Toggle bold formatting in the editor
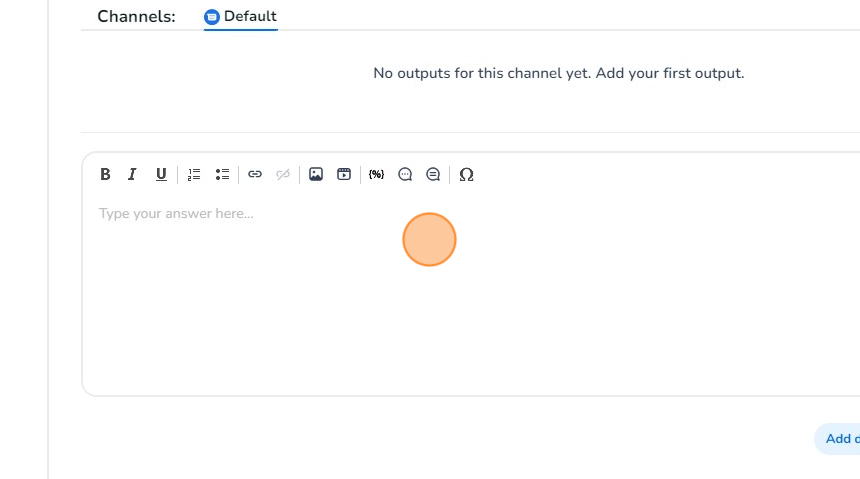The height and width of the screenshot is (479, 860). (x=105, y=174)
